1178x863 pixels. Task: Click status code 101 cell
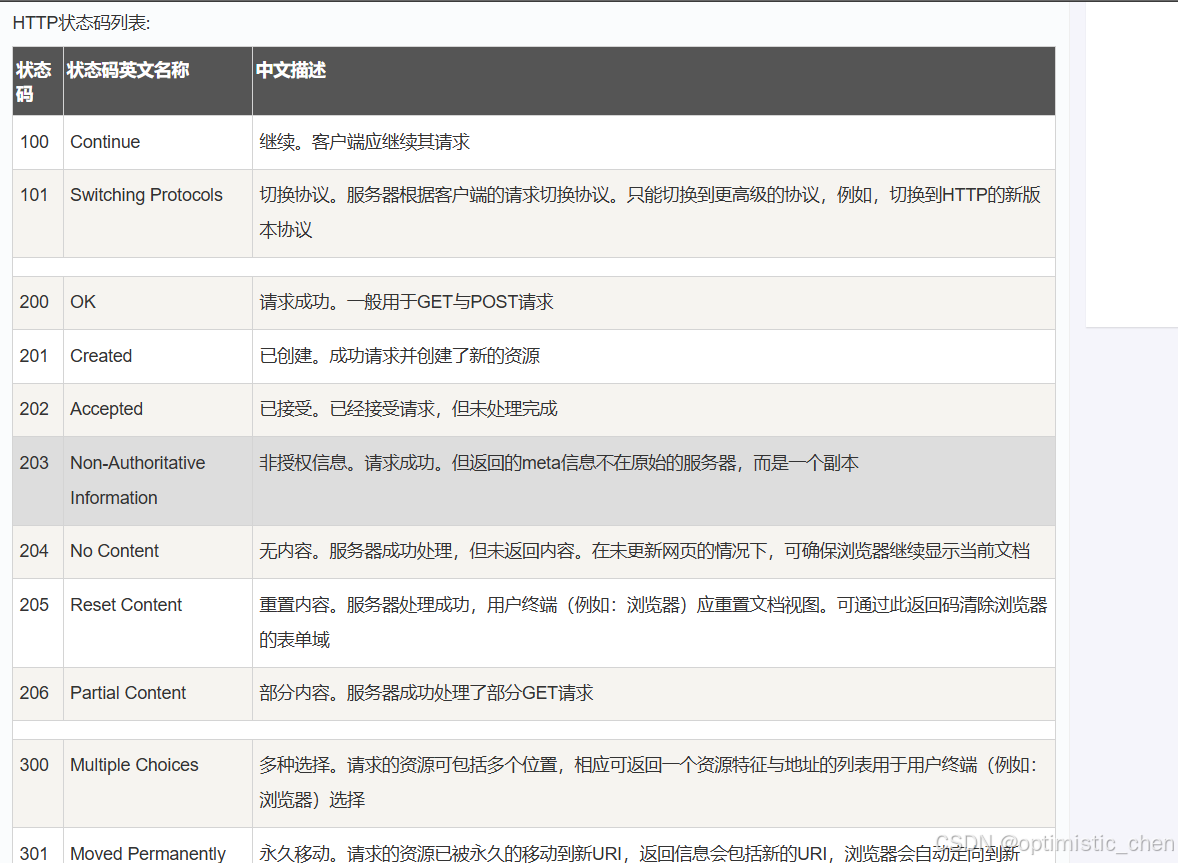38,213
